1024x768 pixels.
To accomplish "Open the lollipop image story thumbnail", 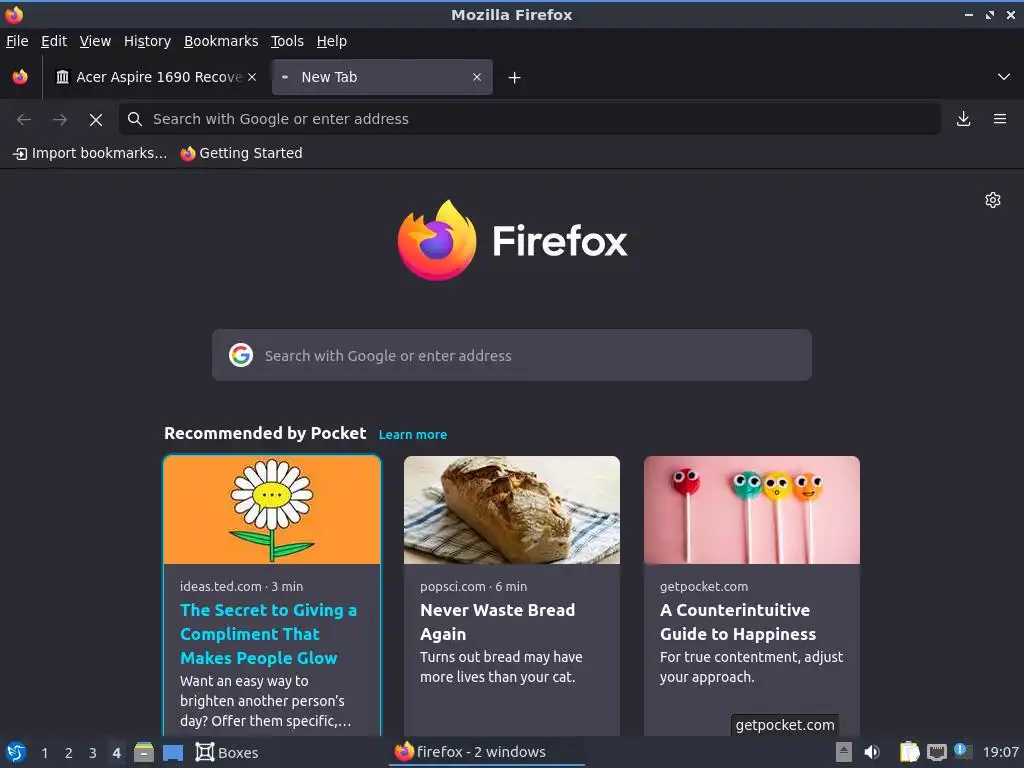I will (752, 510).
